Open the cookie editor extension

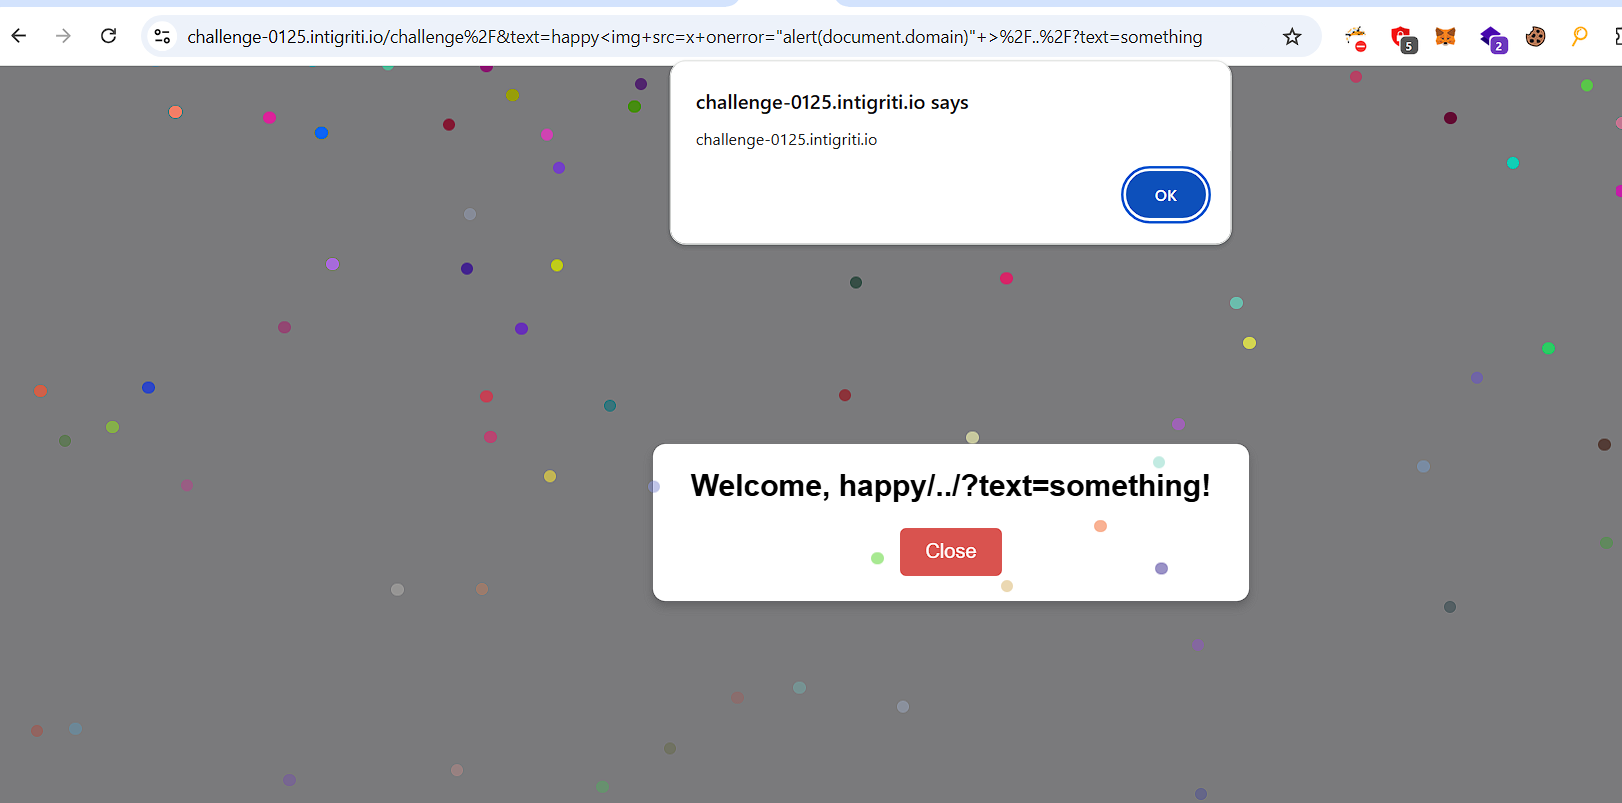tap(1536, 37)
